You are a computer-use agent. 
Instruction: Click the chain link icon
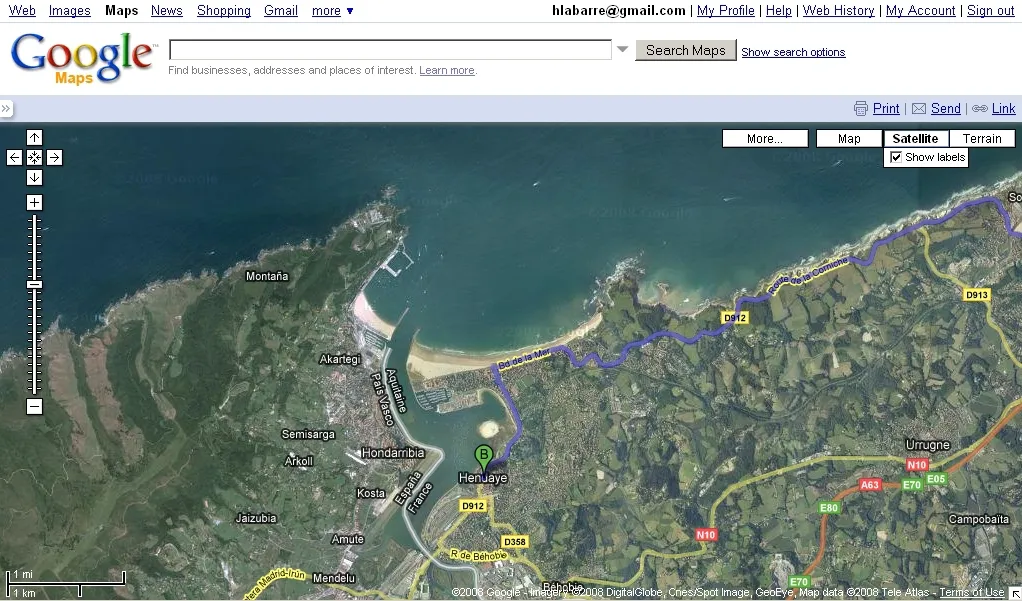click(980, 109)
